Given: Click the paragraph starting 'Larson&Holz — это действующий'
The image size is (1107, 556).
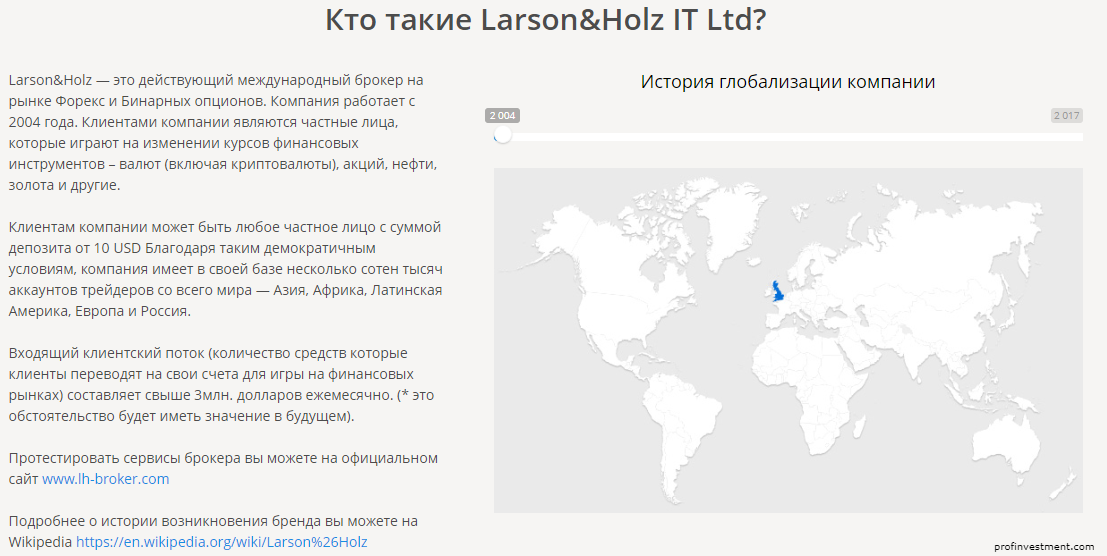Looking at the screenshot, I should (x=225, y=133).
